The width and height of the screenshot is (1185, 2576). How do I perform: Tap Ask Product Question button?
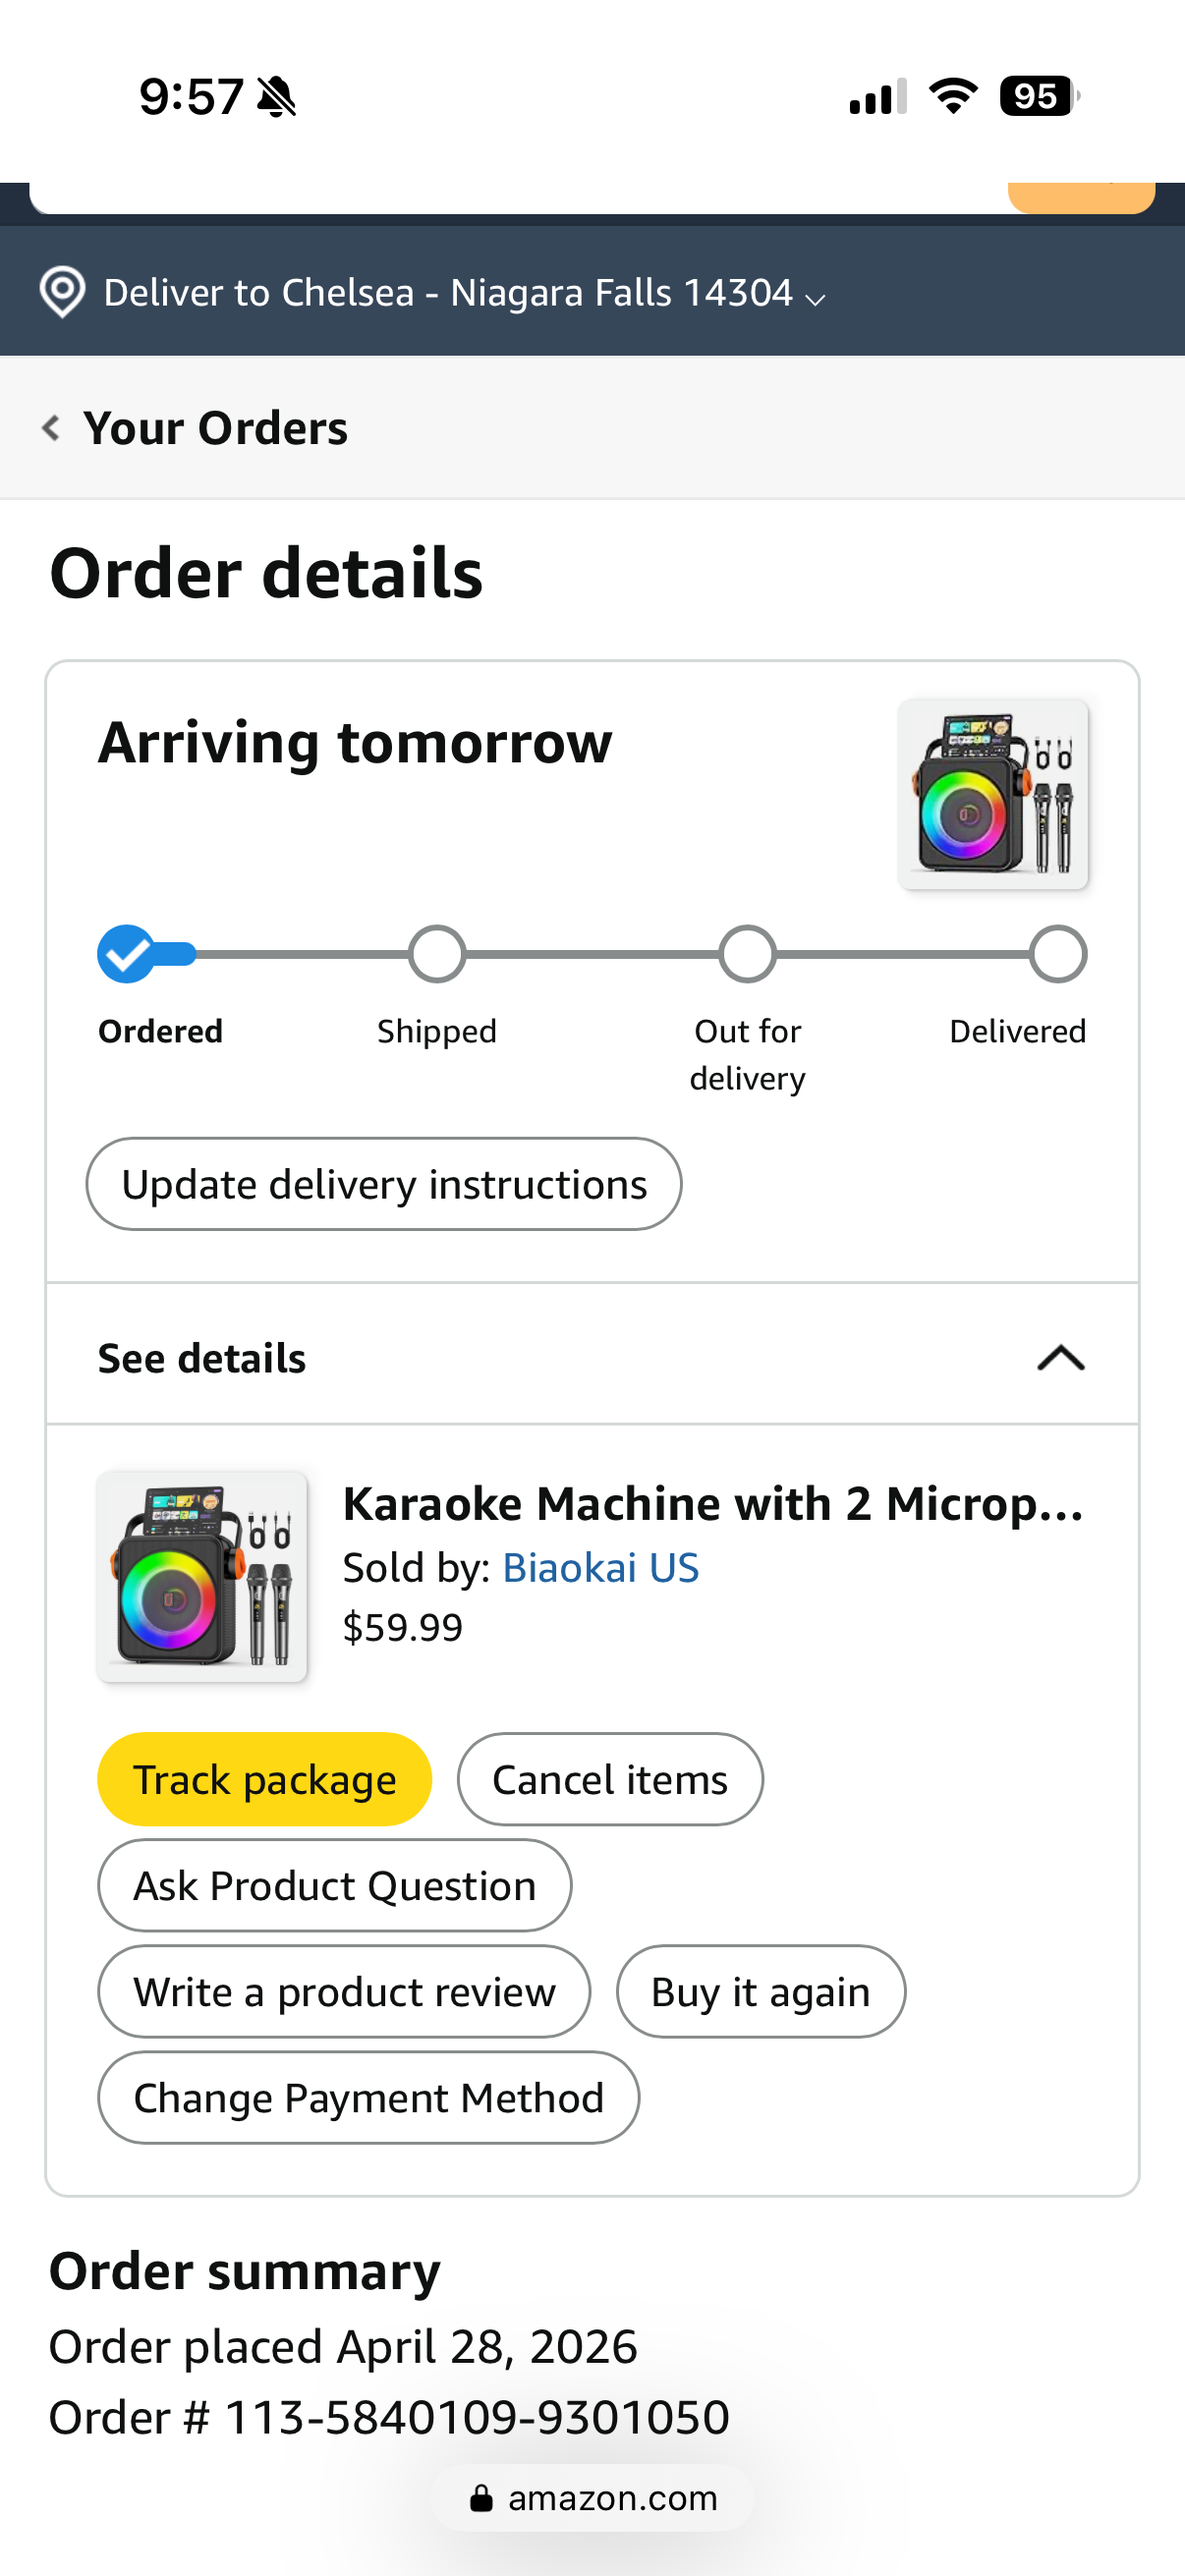pyautogui.click(x=335, y=1886)
